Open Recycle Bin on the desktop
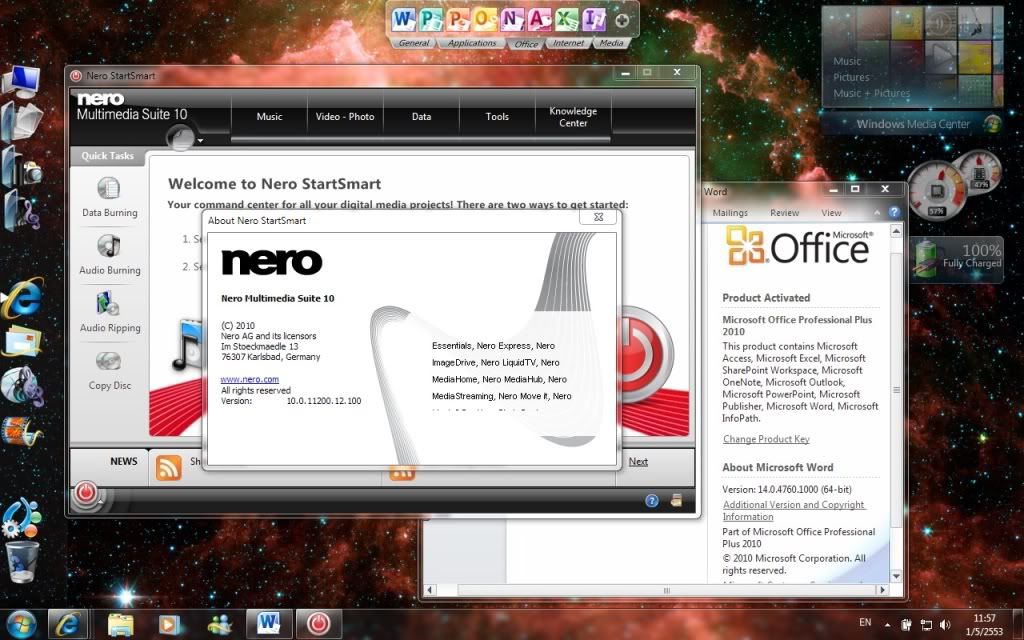The width and height of the screenshot is (1024, 640). point(22,562)
